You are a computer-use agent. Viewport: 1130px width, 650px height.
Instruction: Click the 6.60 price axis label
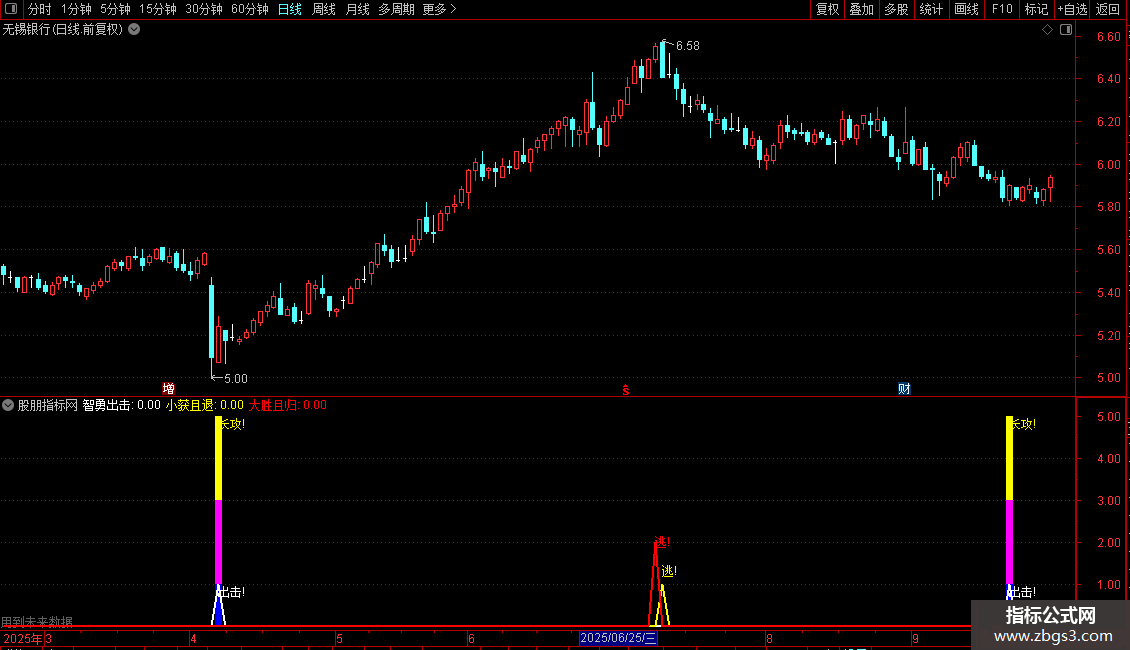coord(1108,37)
